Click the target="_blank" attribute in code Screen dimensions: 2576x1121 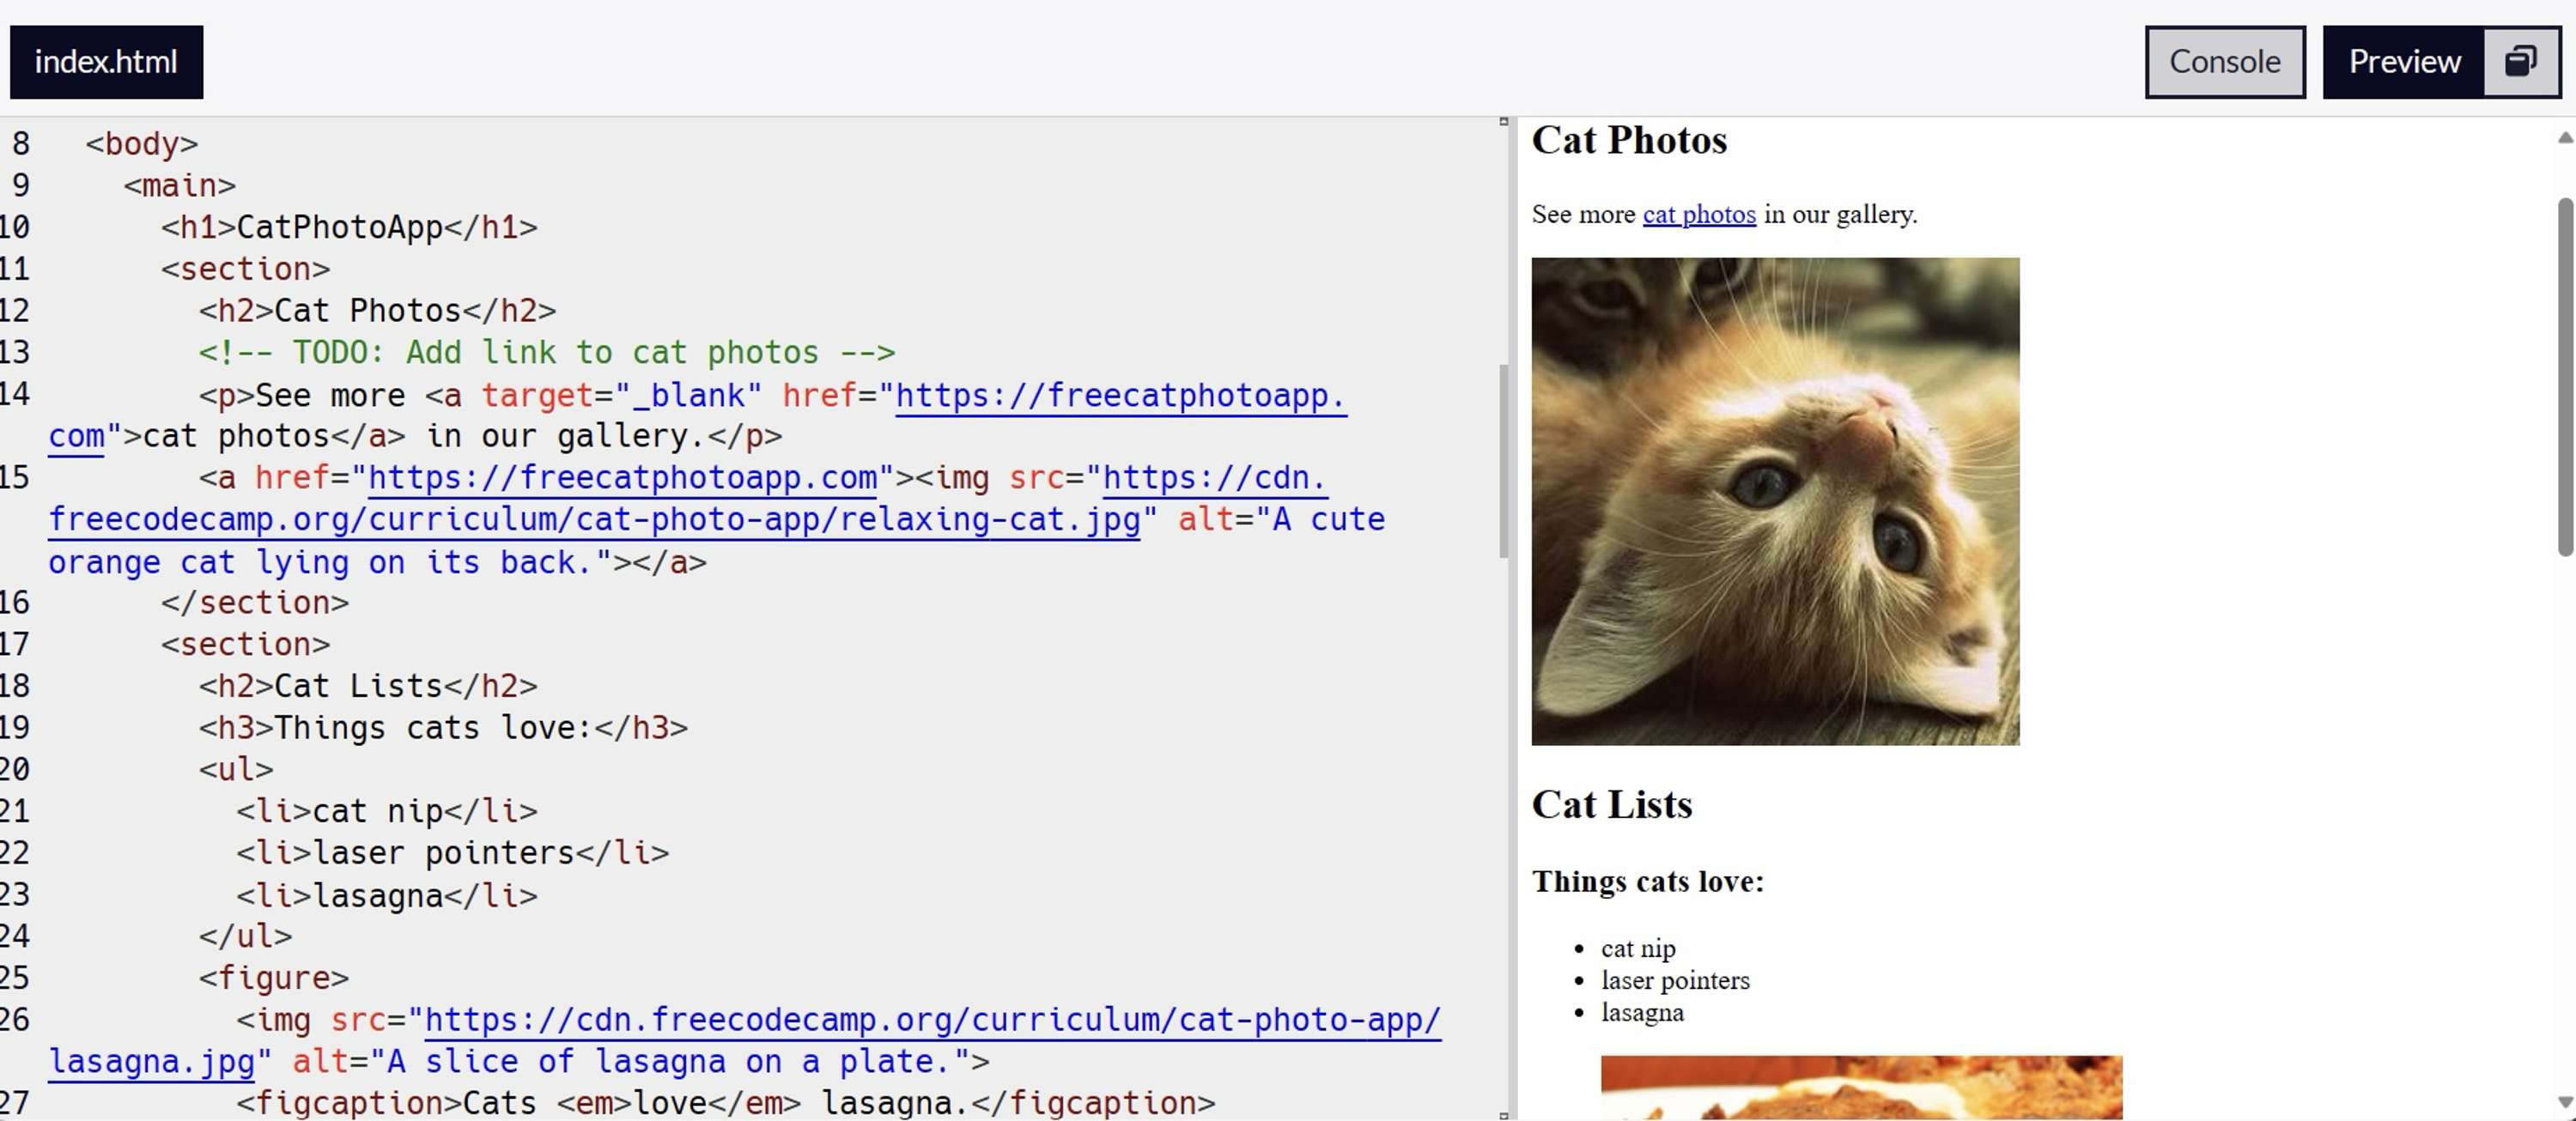(621, 395)
